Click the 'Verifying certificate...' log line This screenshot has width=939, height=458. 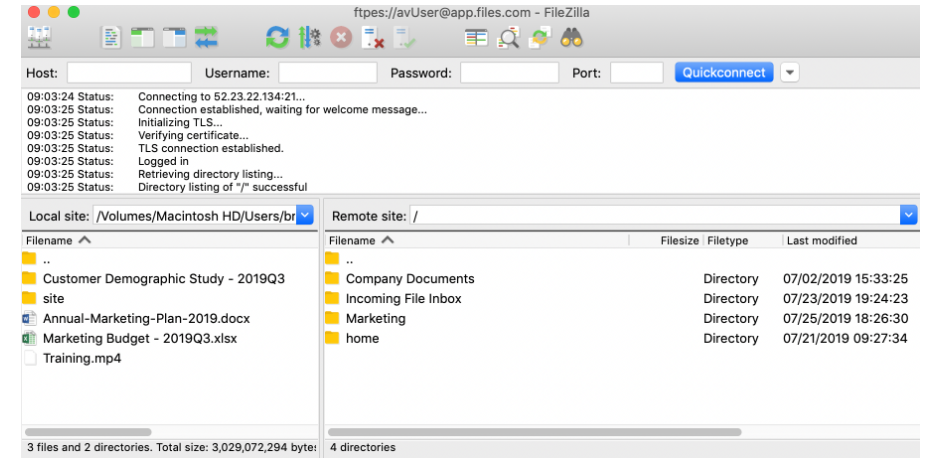click(193, 135)
